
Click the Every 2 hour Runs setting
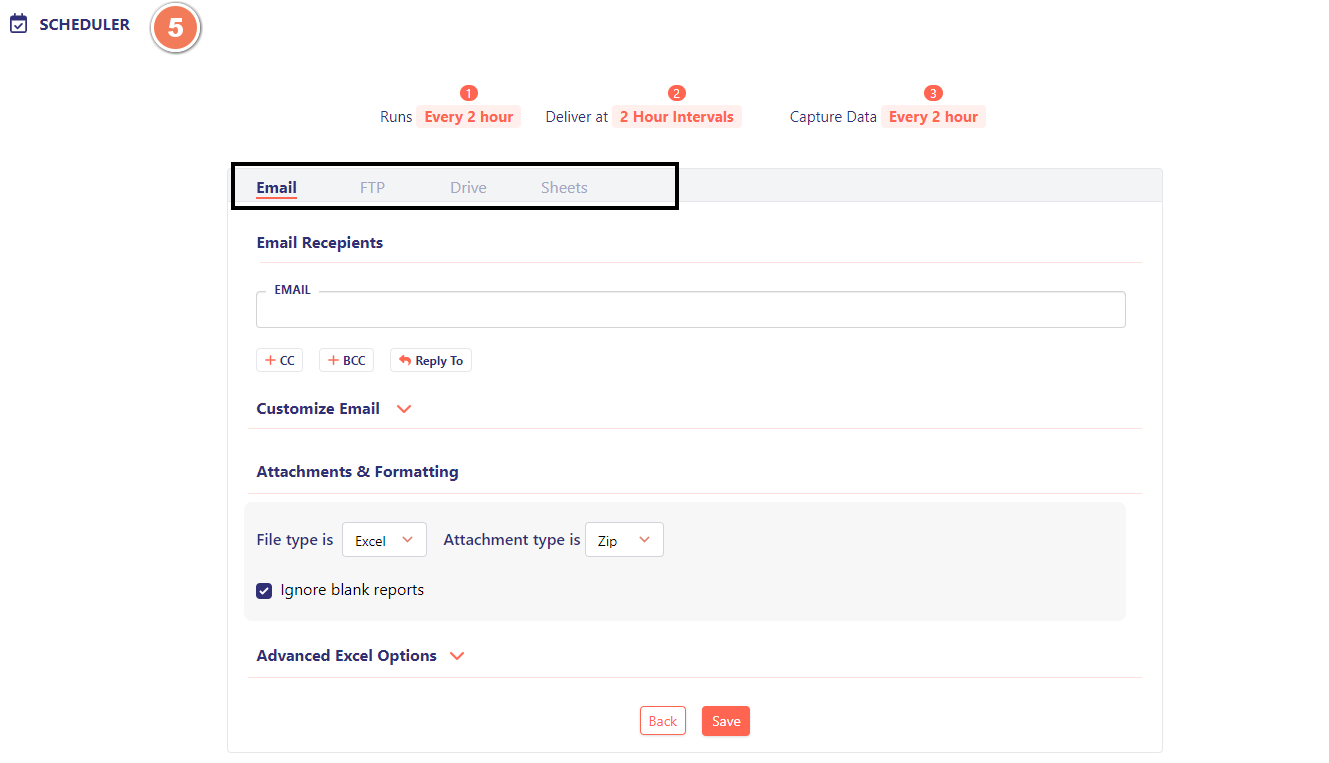(x=468, y=117)
